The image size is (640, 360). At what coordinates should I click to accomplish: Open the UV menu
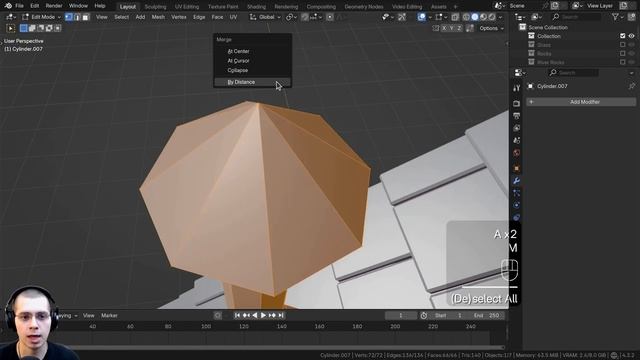point(233,17)
